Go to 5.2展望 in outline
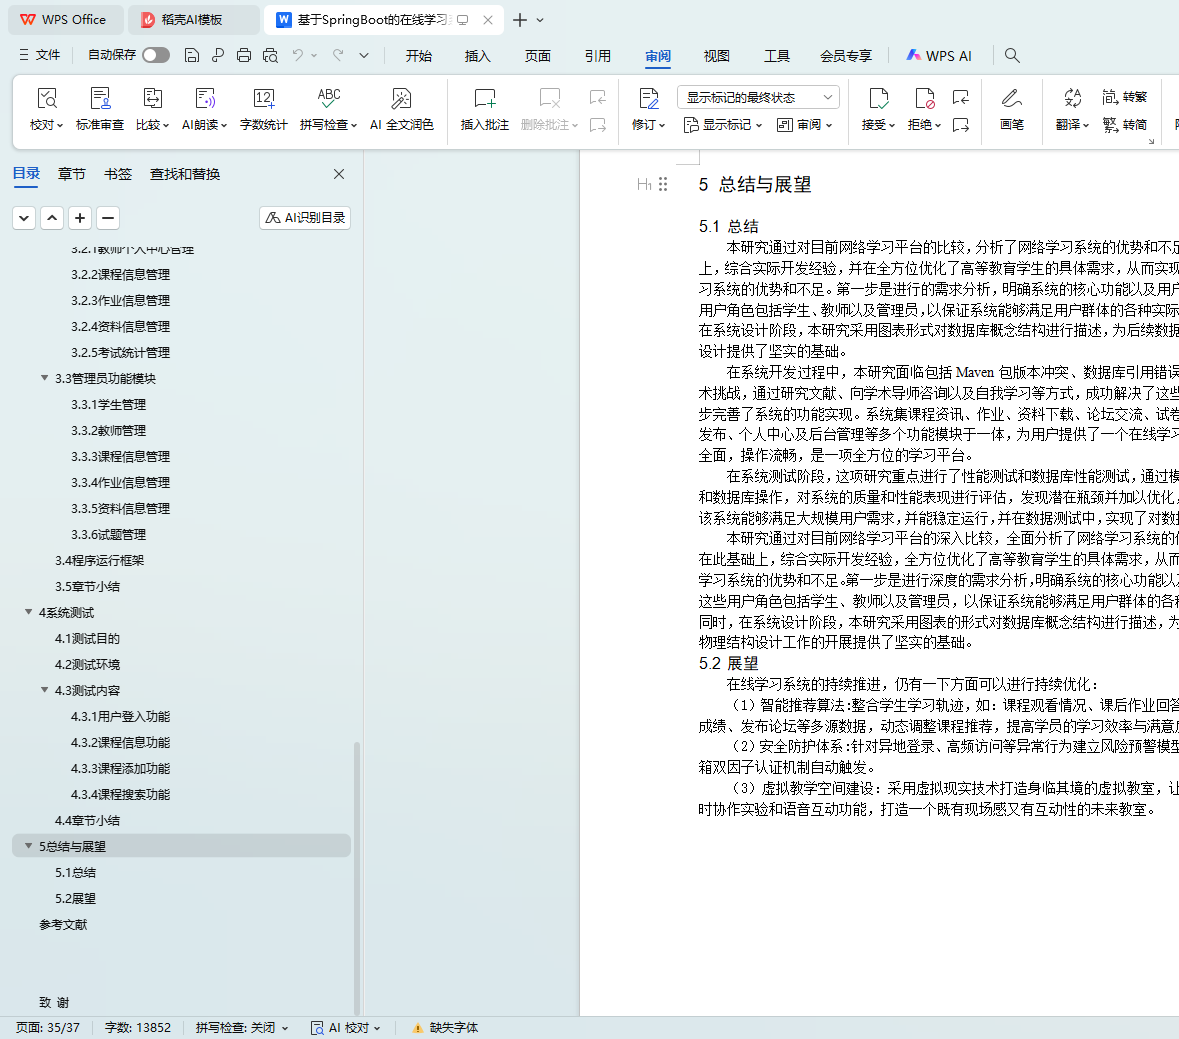 76,898
